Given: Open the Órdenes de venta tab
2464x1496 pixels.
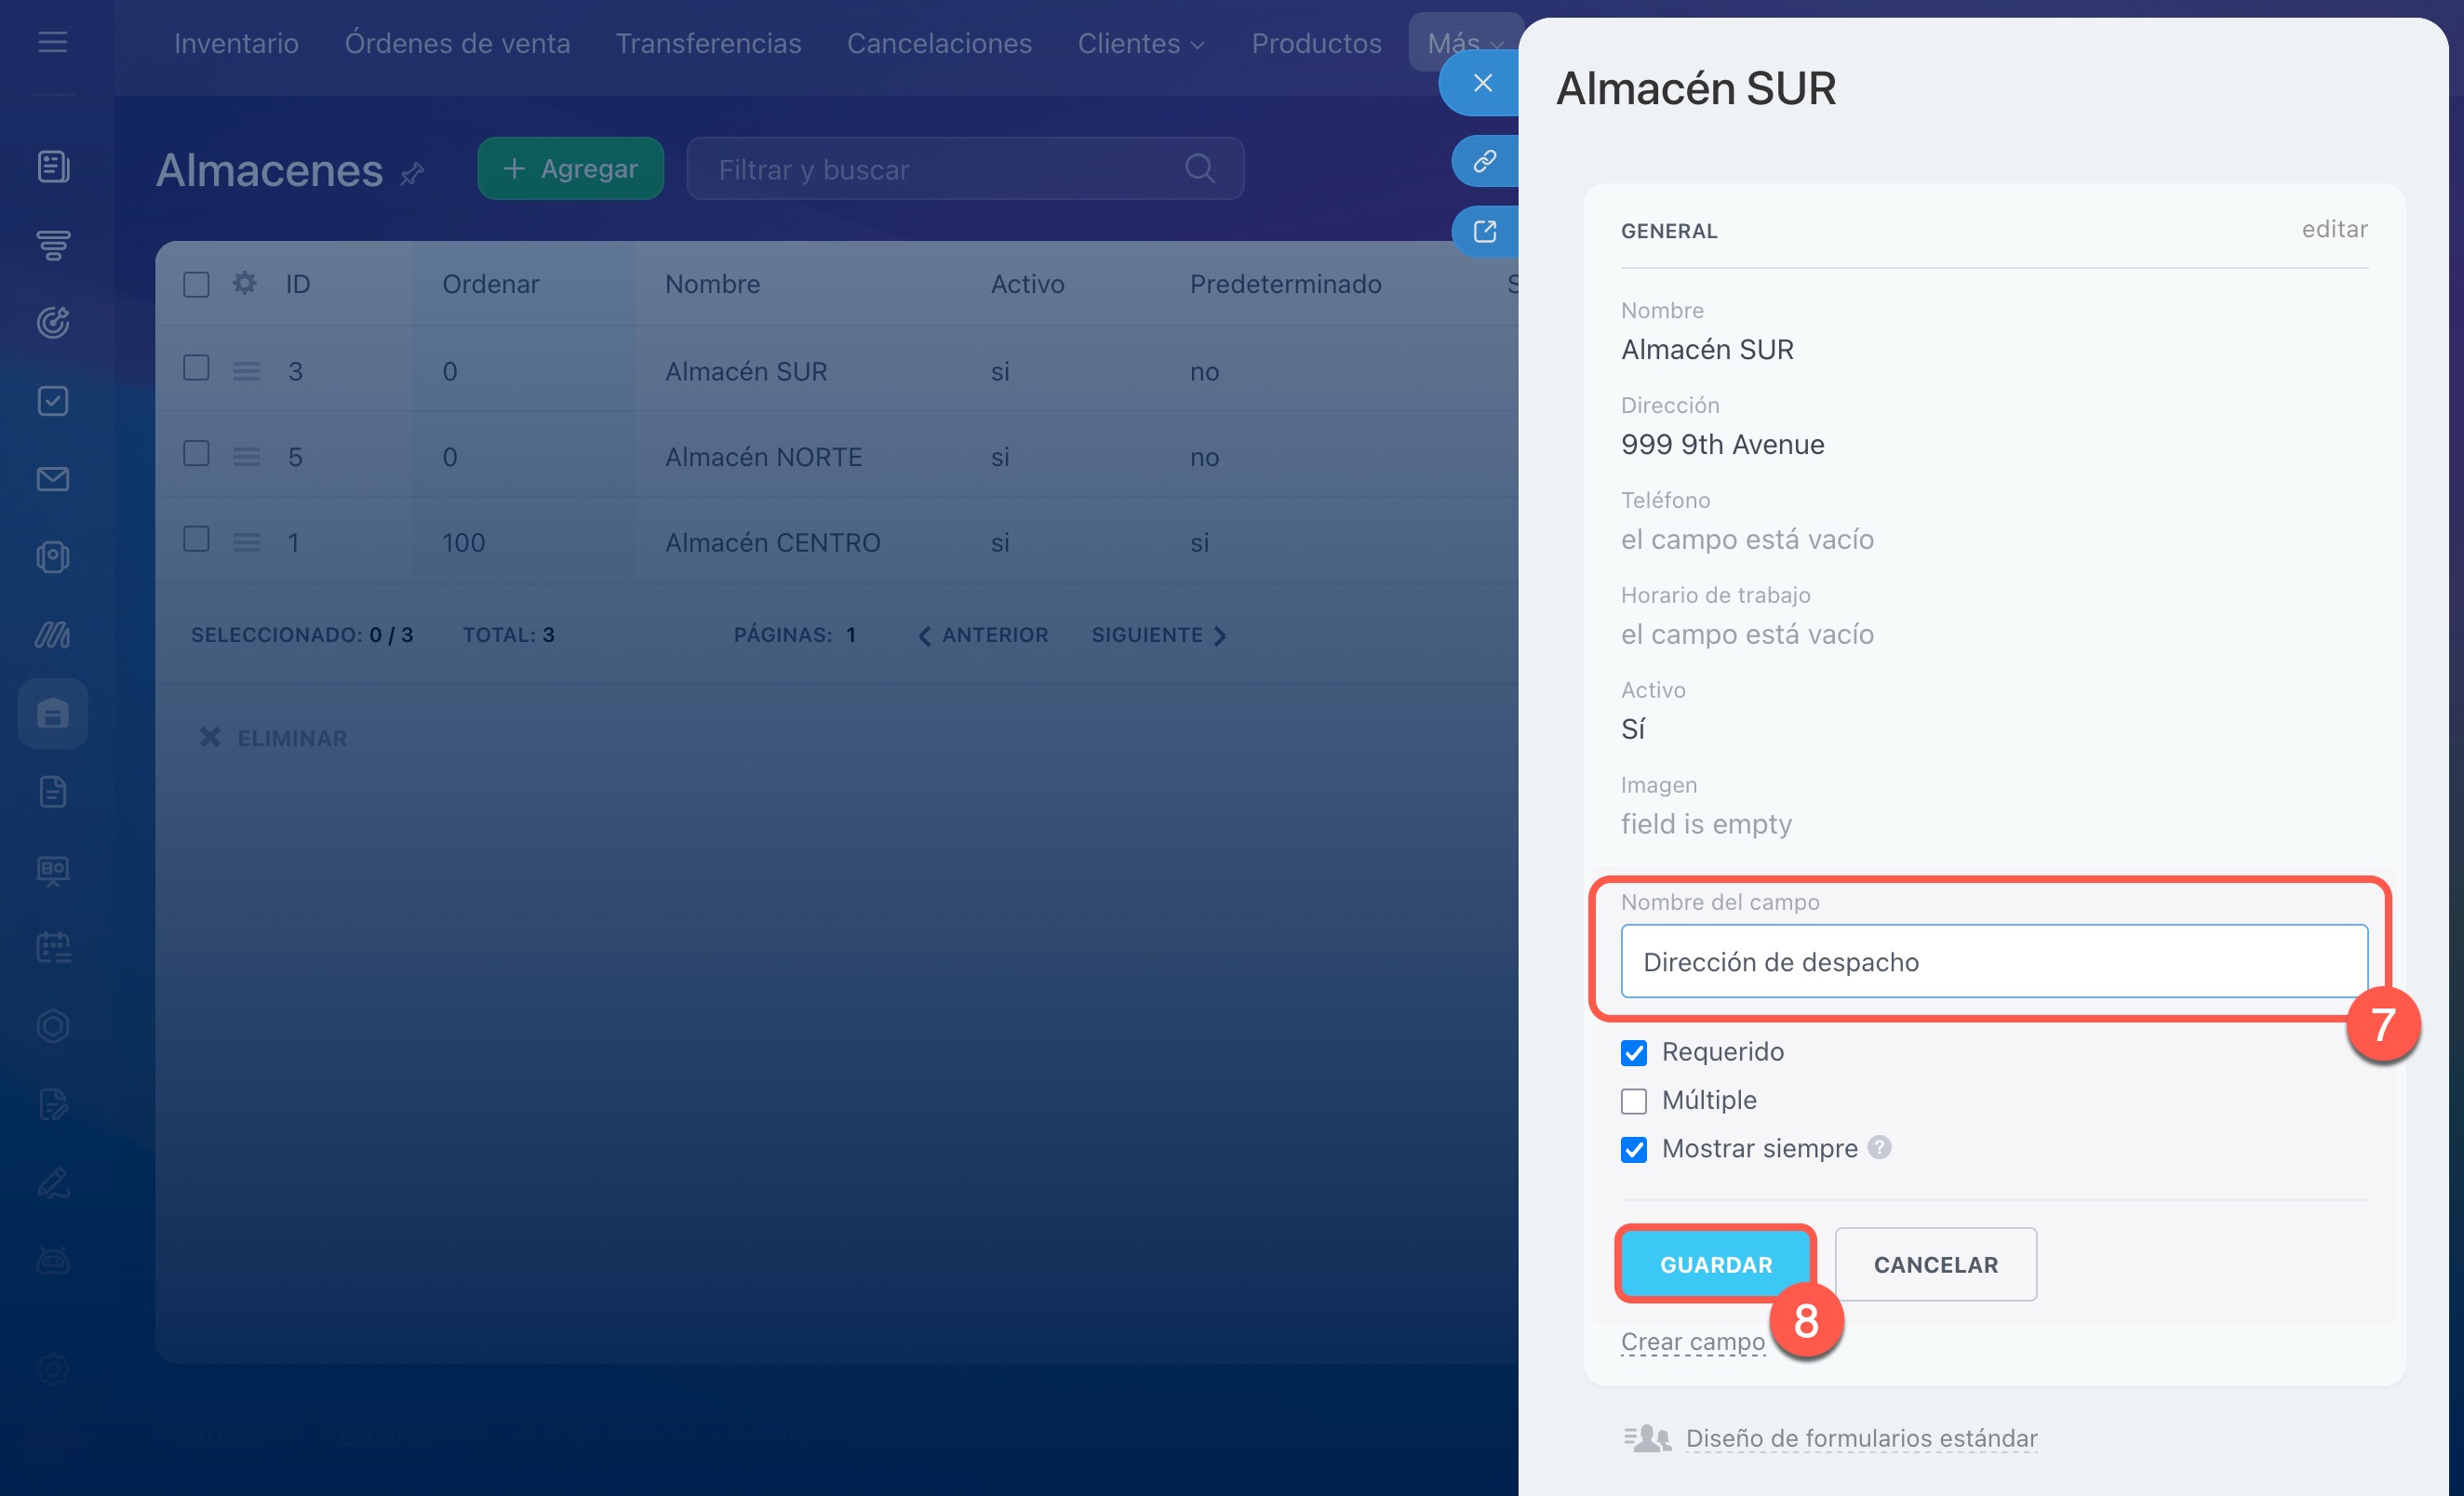Looking at the screenshot, I should [457, 43].
